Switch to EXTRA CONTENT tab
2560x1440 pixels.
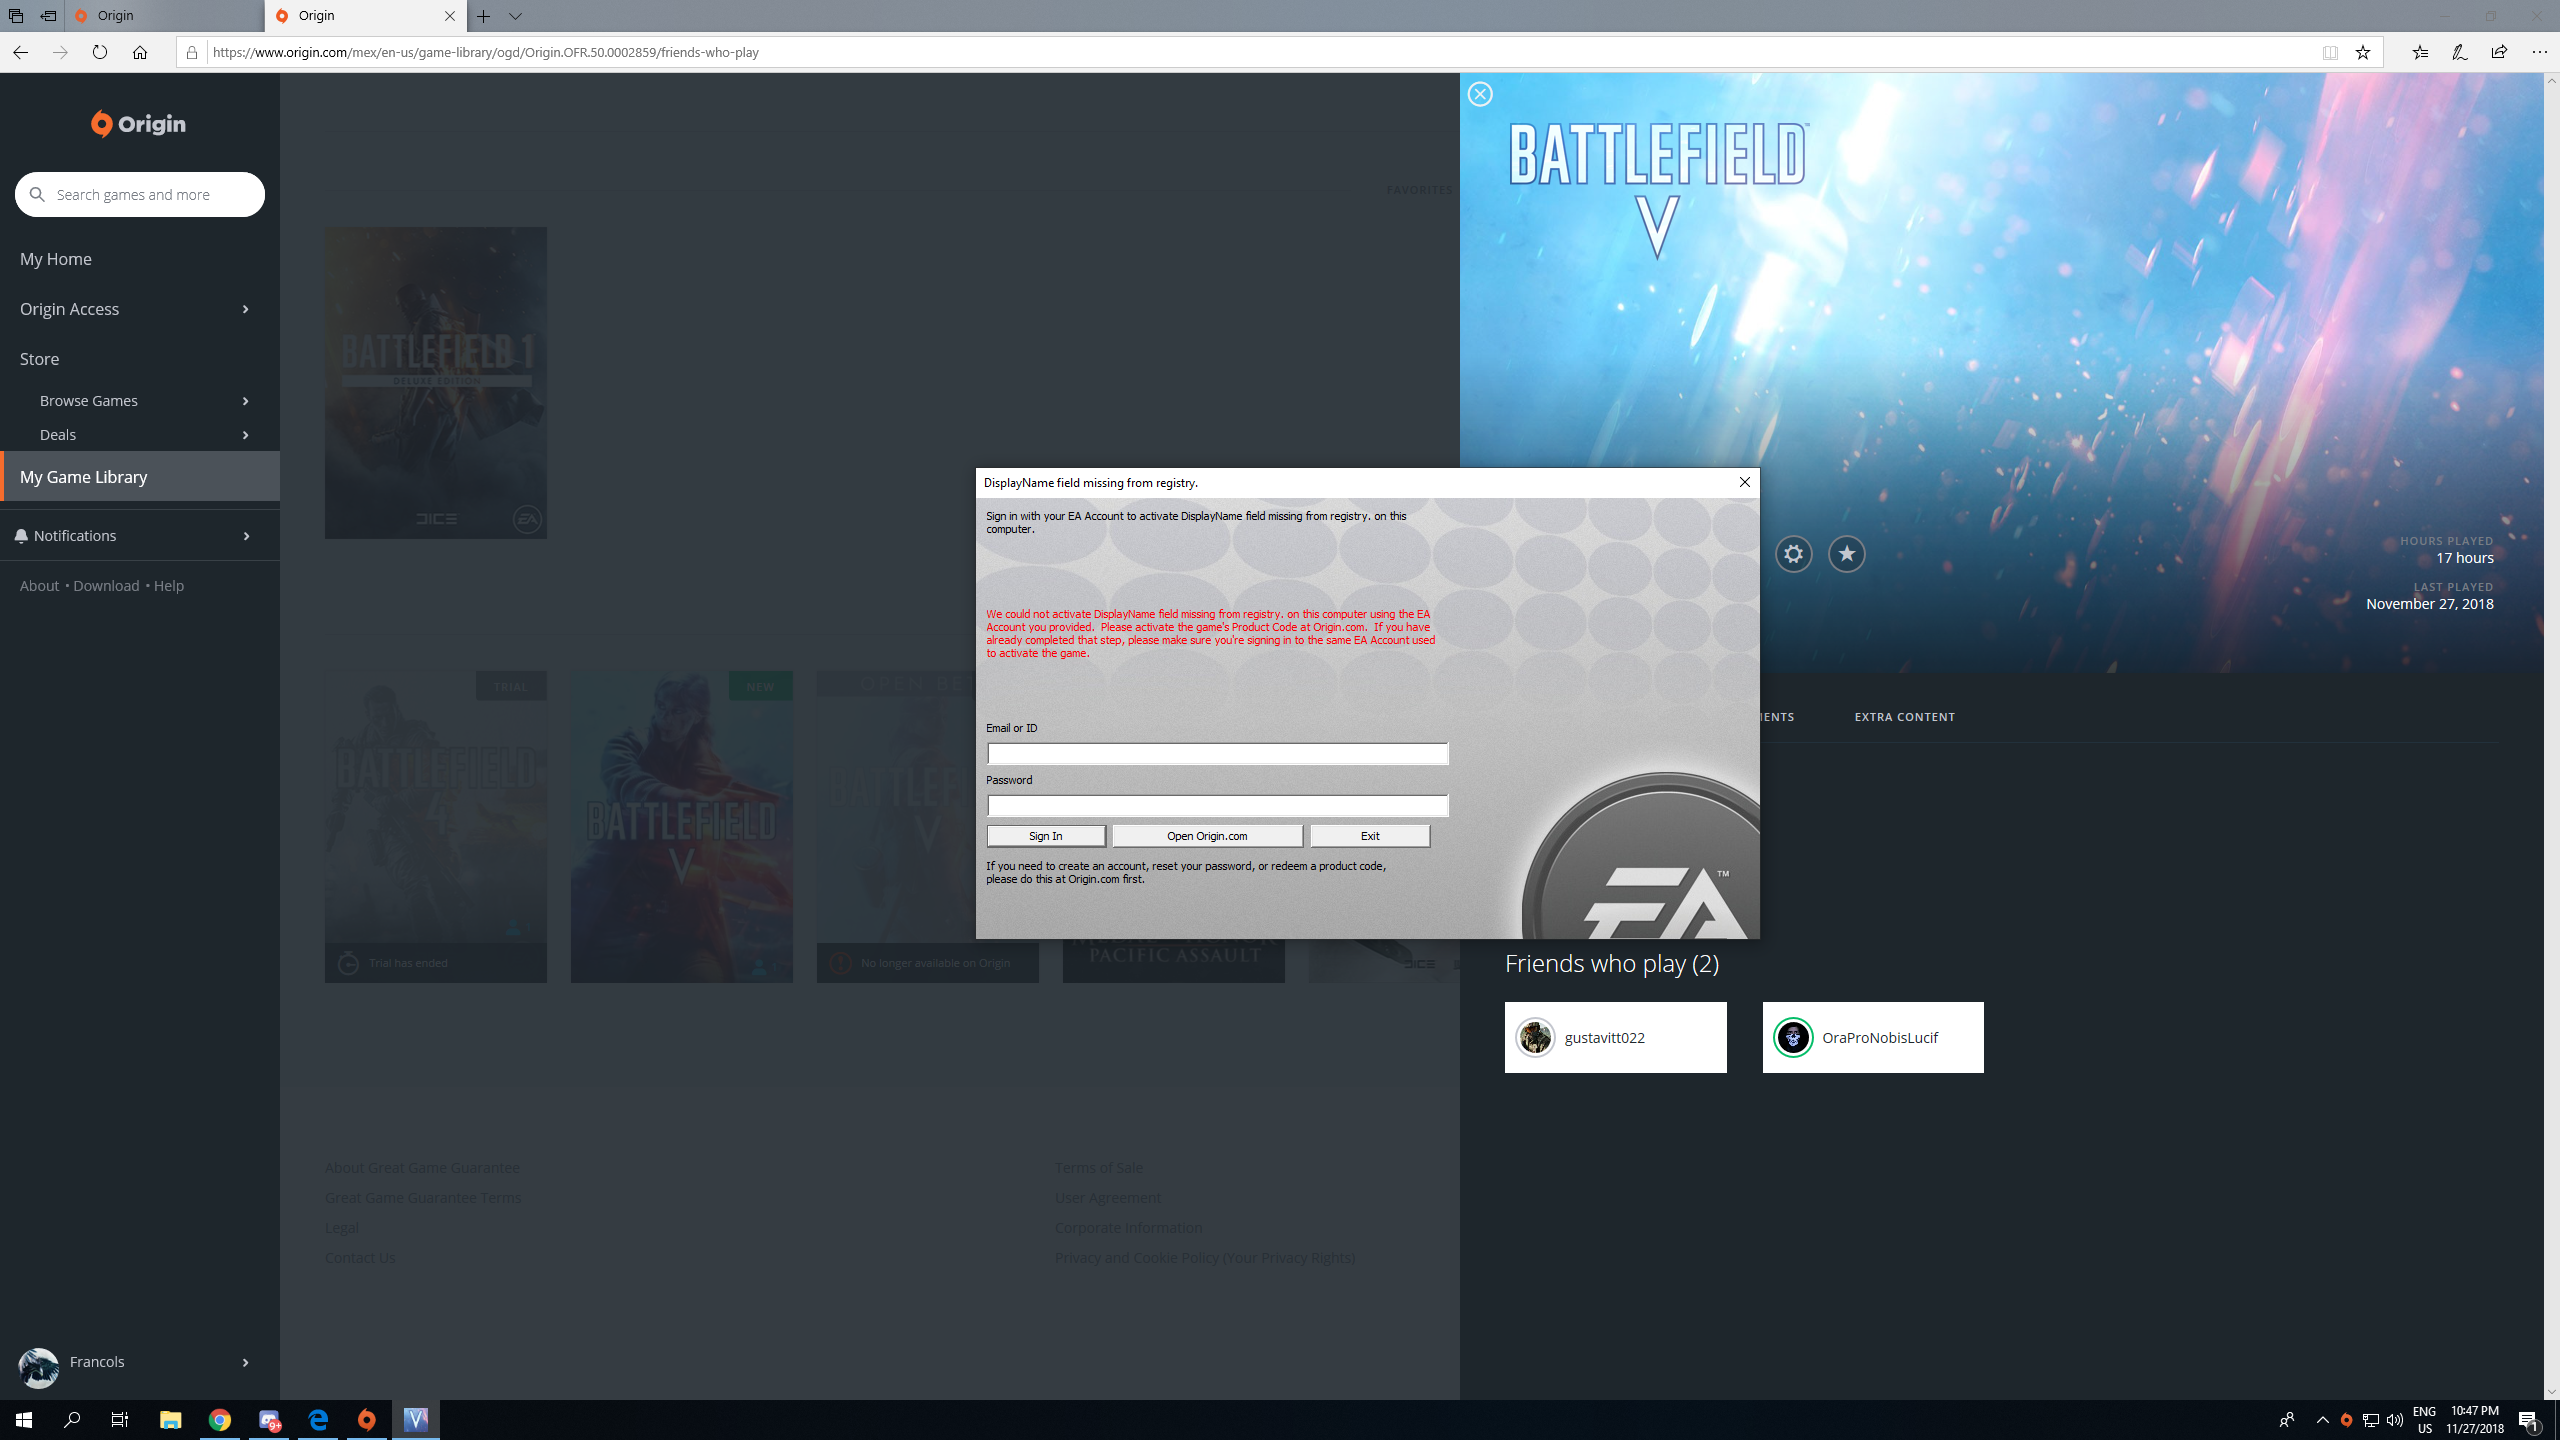[1904, 717]
